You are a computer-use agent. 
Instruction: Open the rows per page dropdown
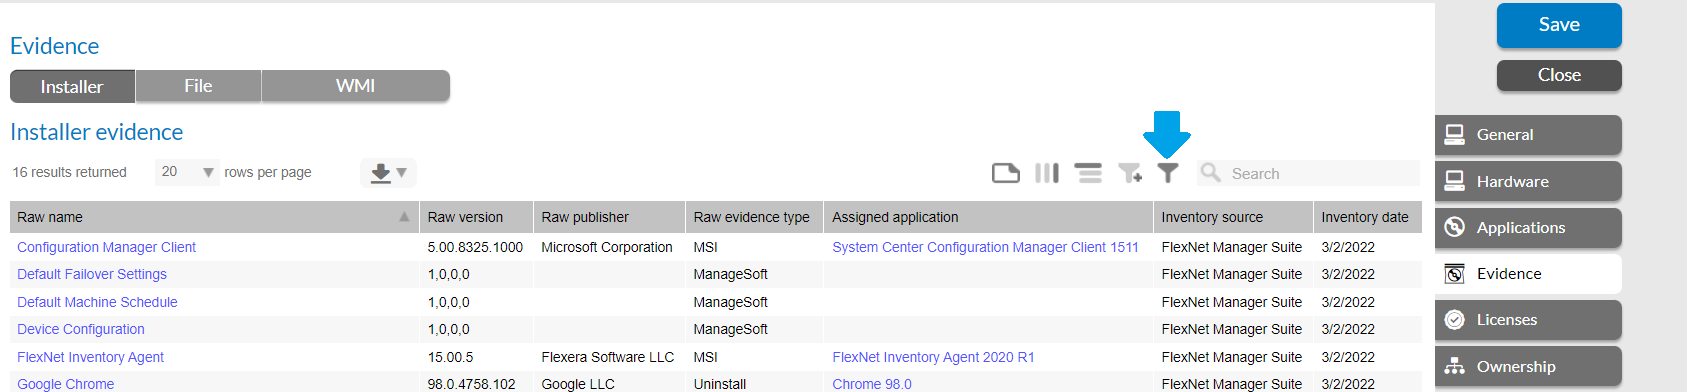pyautogui.click(x=187, y=172)
